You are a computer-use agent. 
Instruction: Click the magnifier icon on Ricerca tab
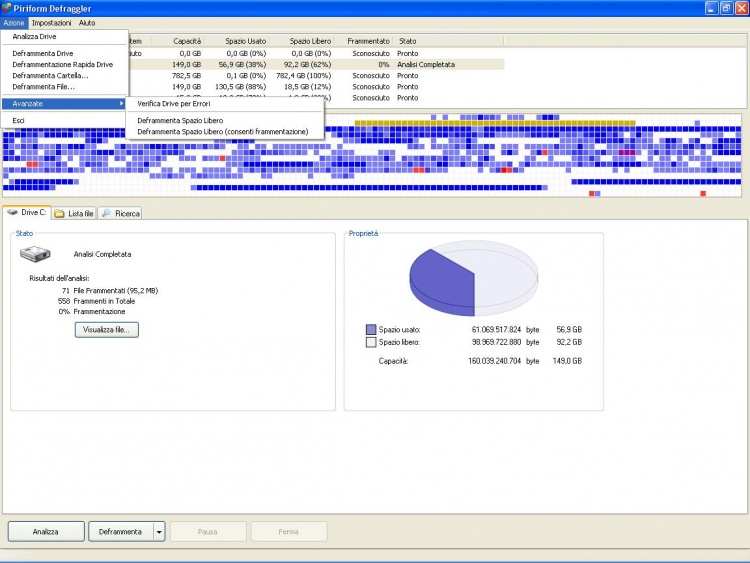point(106,213)
